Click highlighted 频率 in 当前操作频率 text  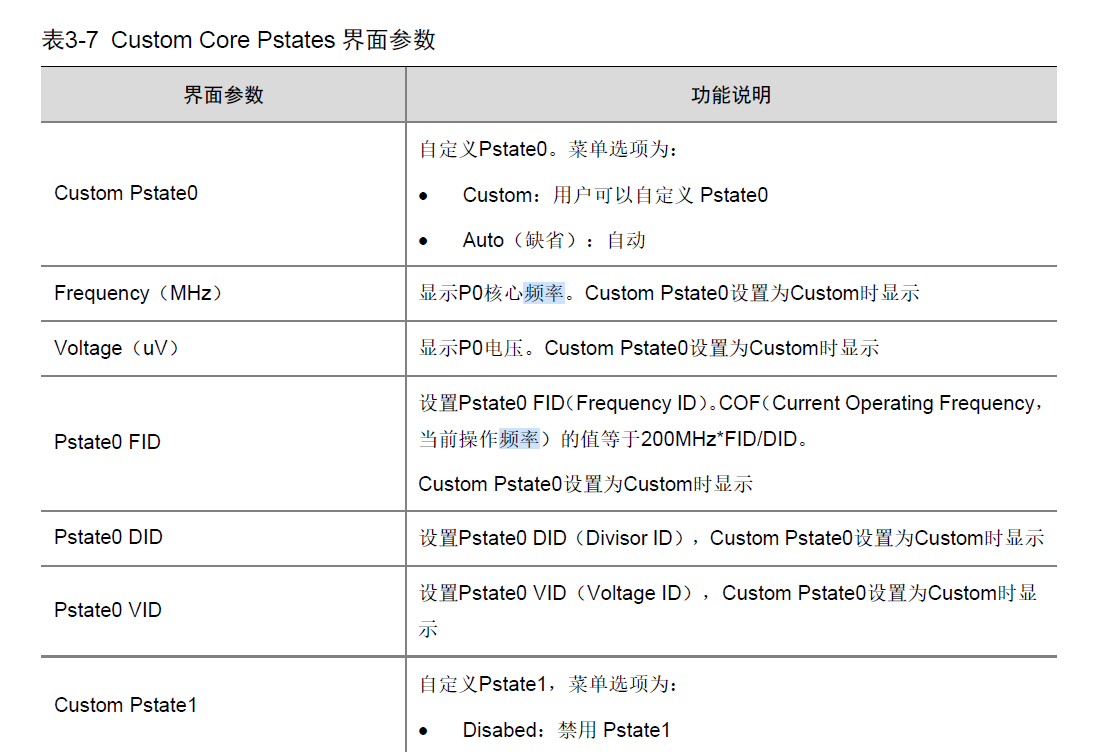520,439
